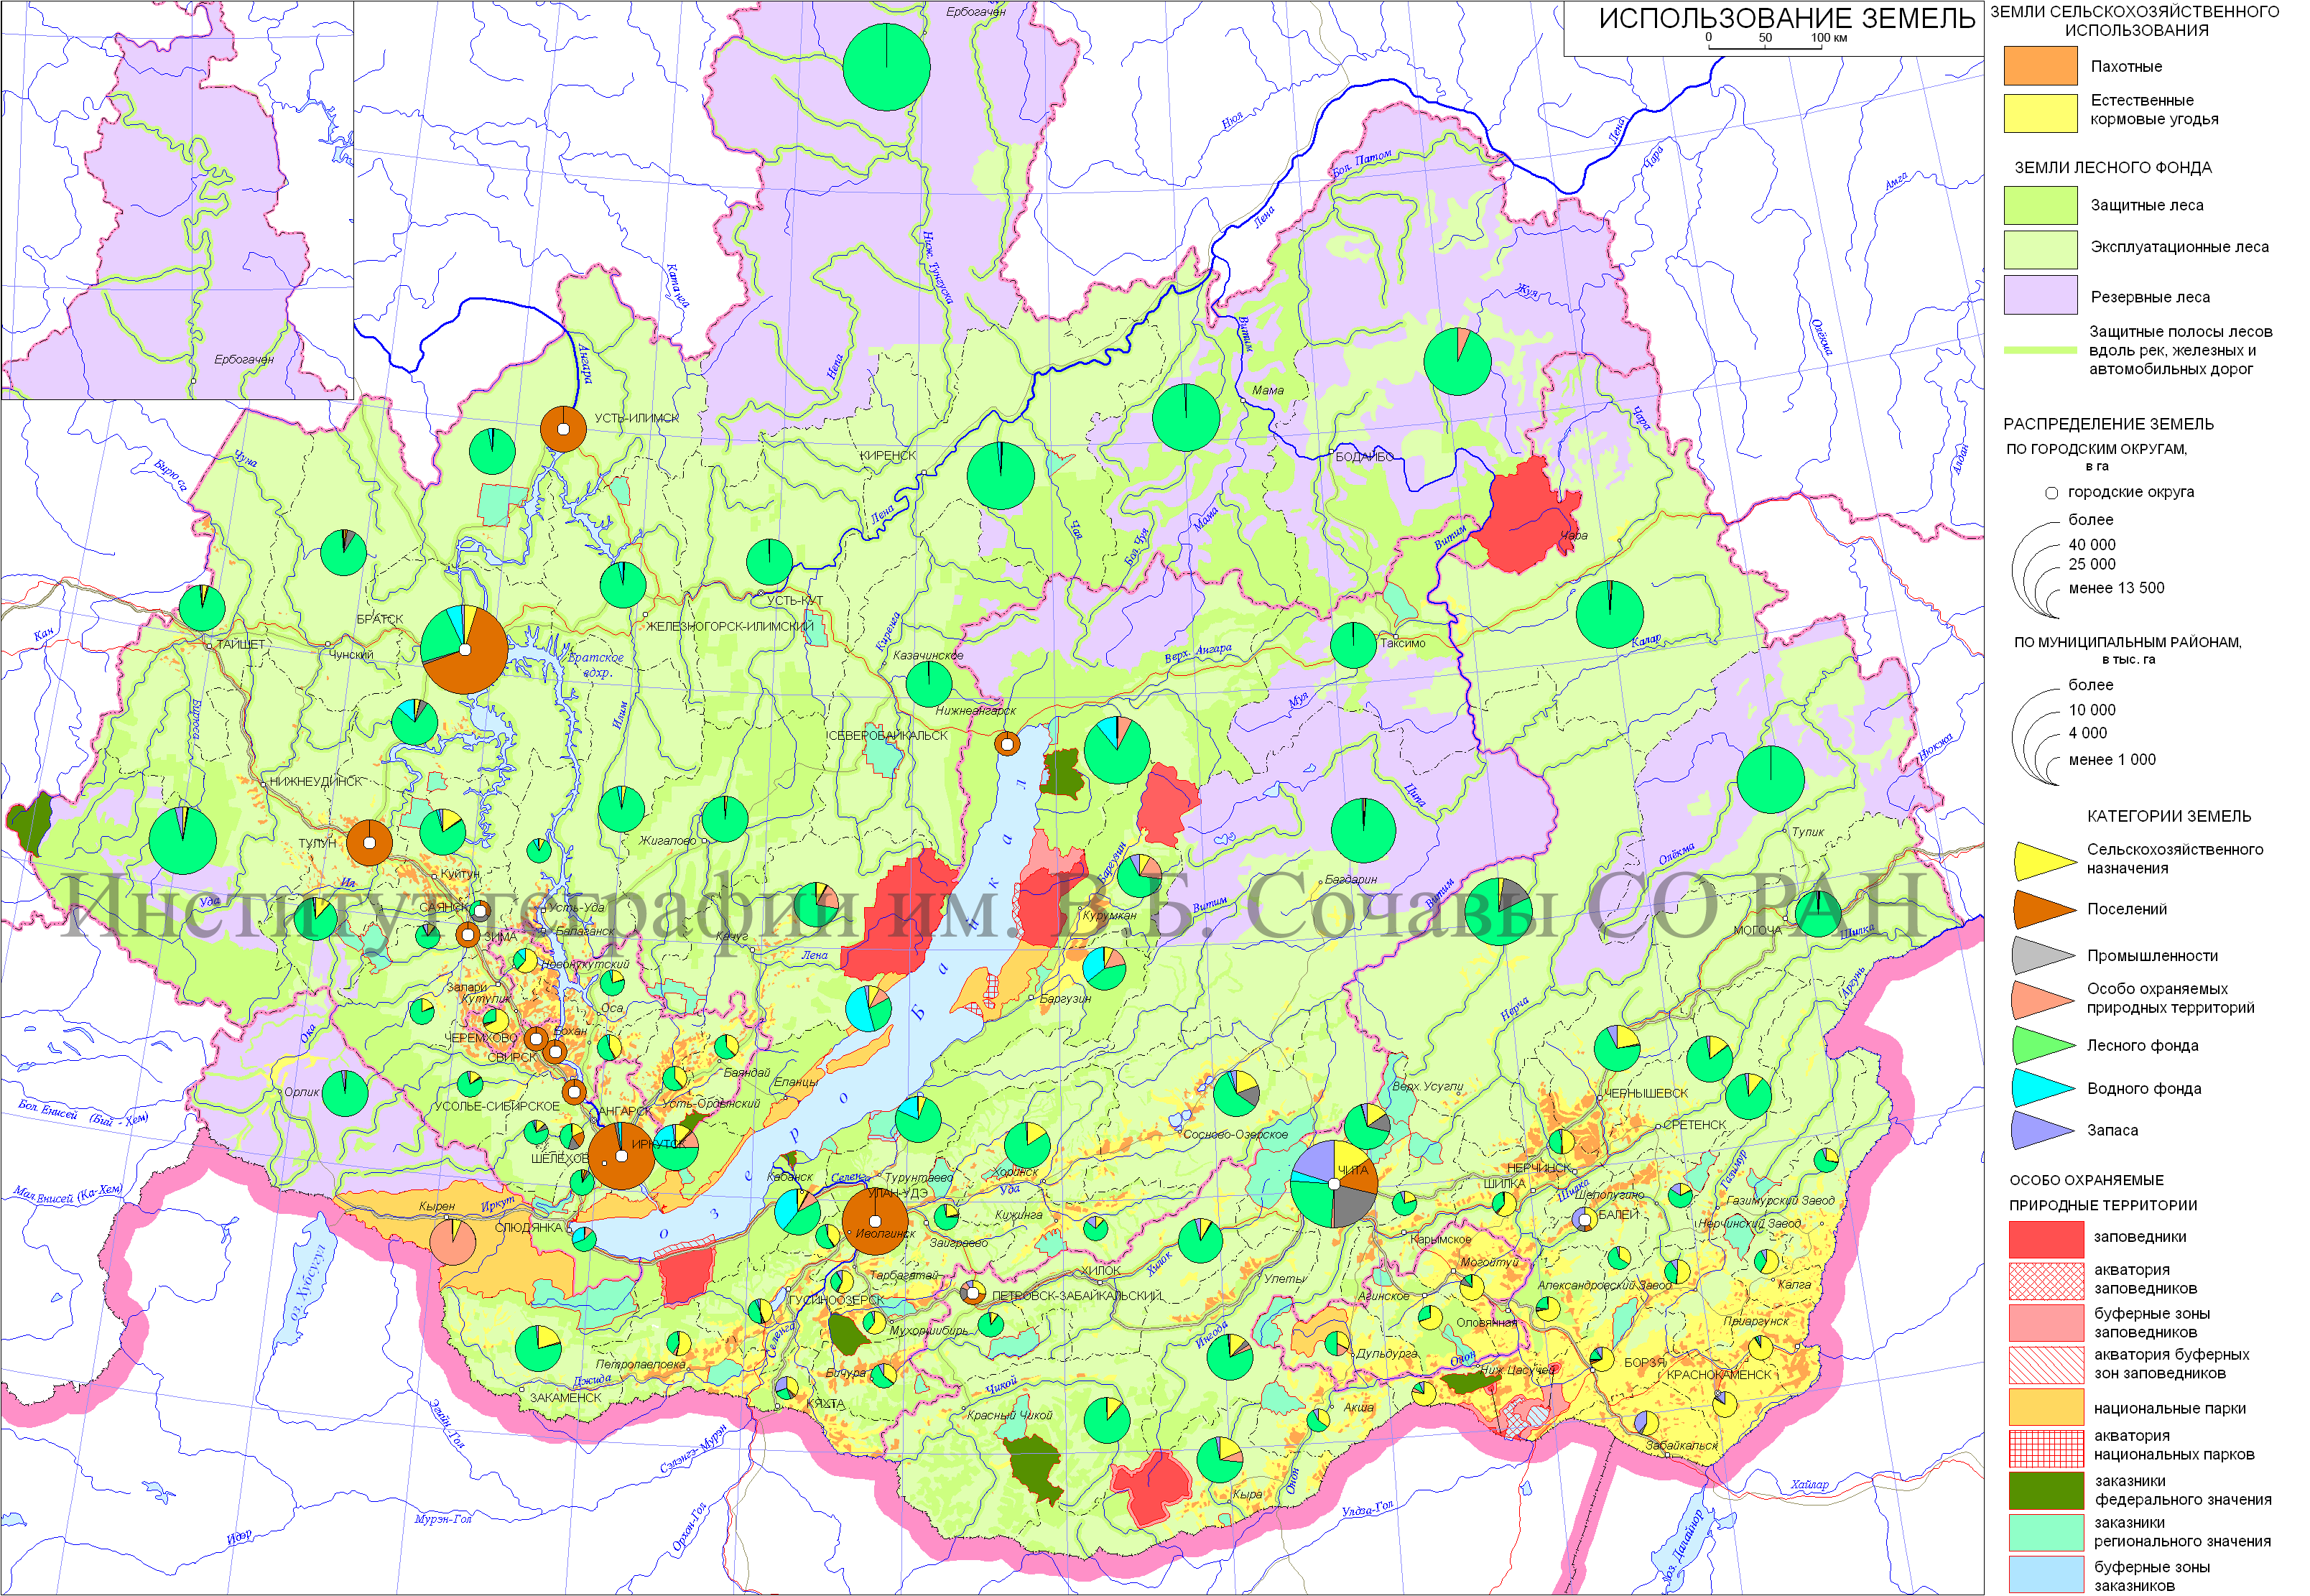Click the orange donut chart at ИРКУТСК

(x=621, y=1156)
